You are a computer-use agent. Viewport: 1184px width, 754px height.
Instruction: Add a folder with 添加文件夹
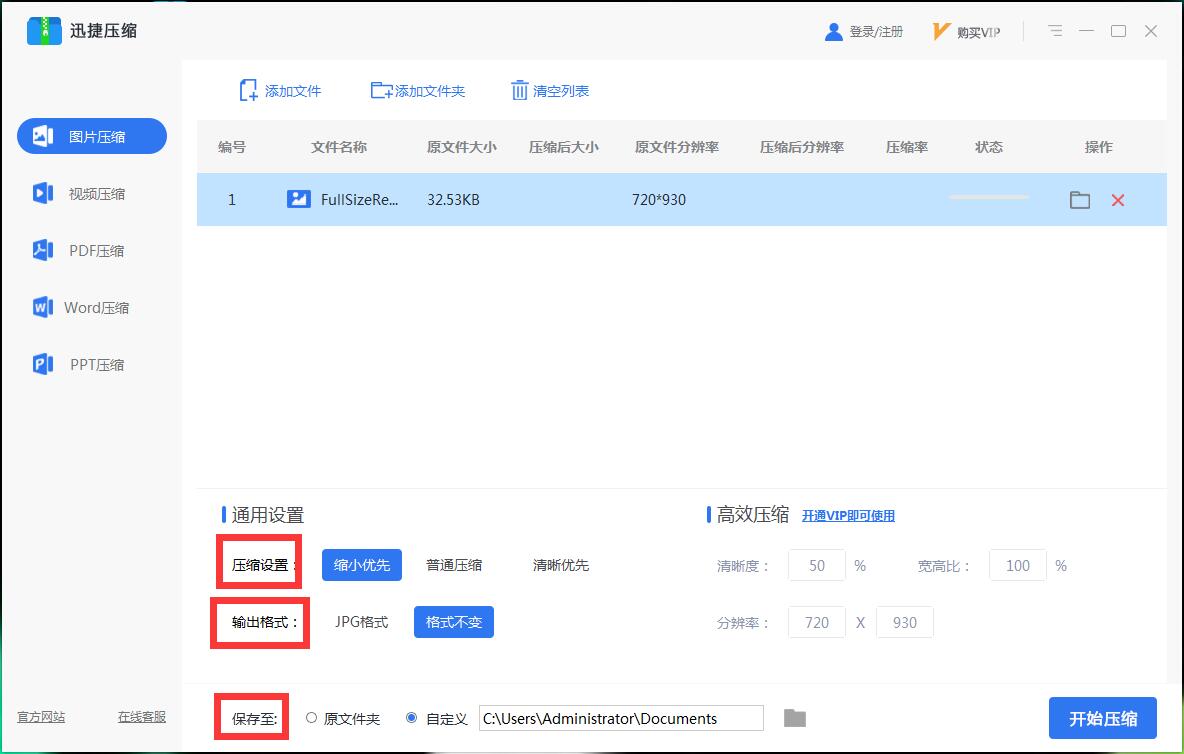(418, 90)
